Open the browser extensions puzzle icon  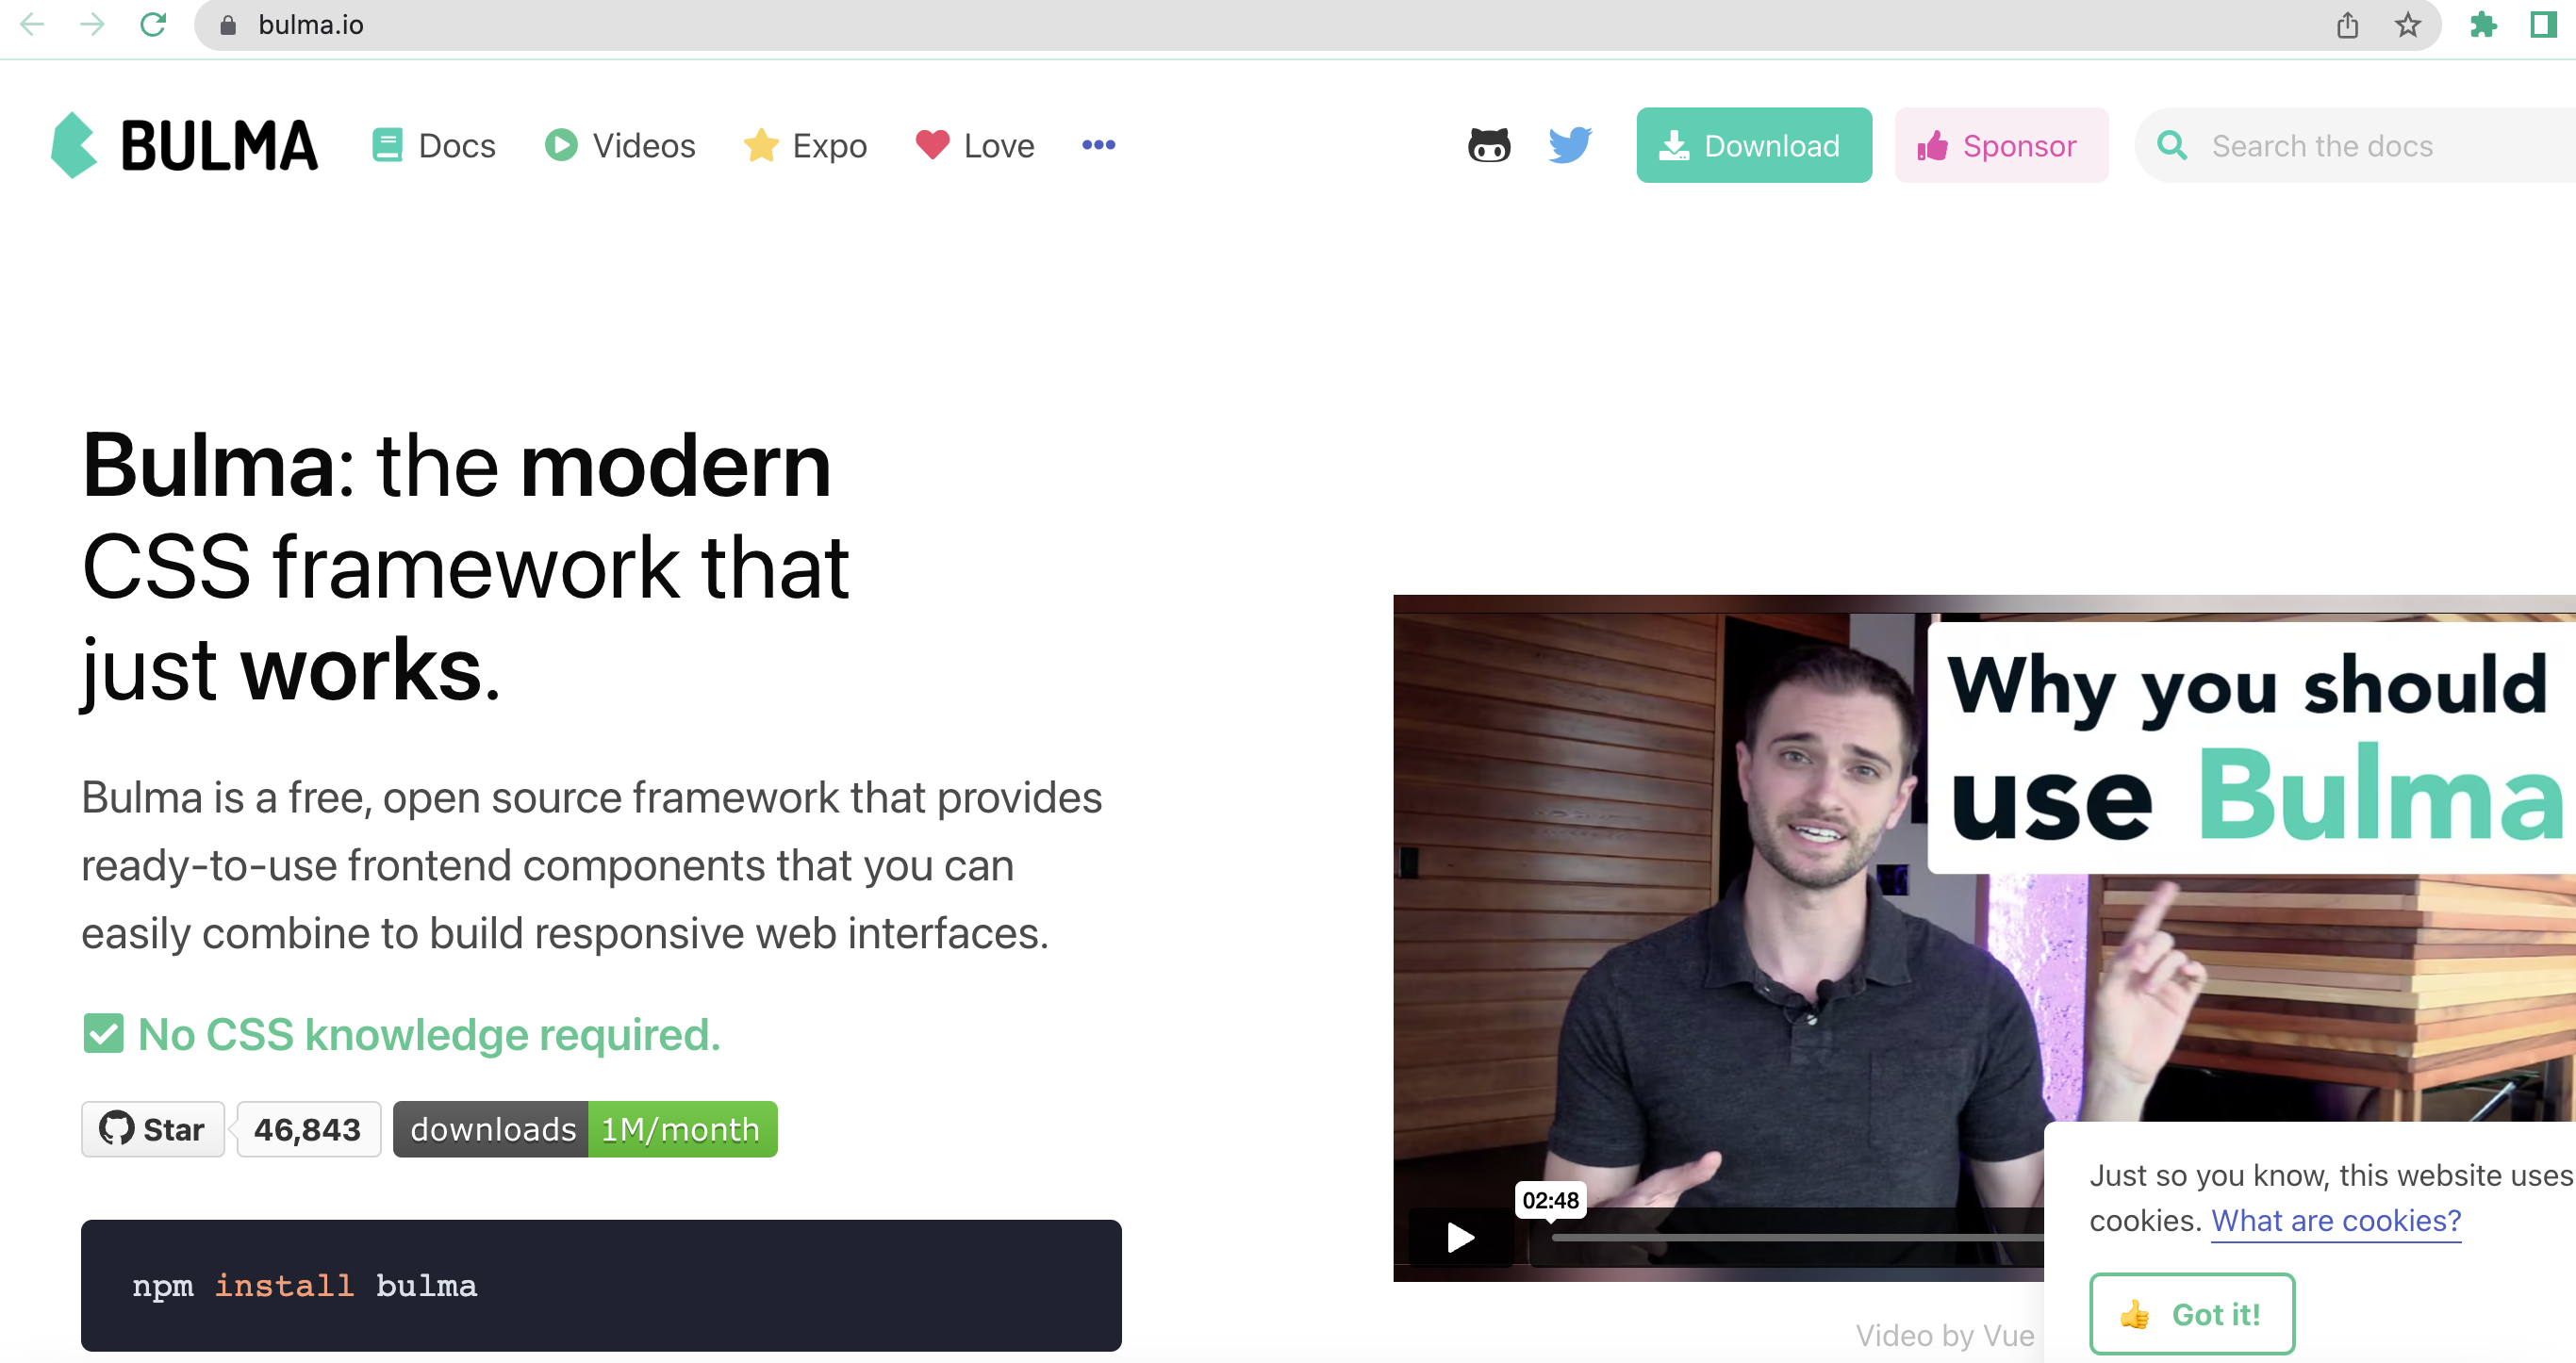pos(2483,25)
